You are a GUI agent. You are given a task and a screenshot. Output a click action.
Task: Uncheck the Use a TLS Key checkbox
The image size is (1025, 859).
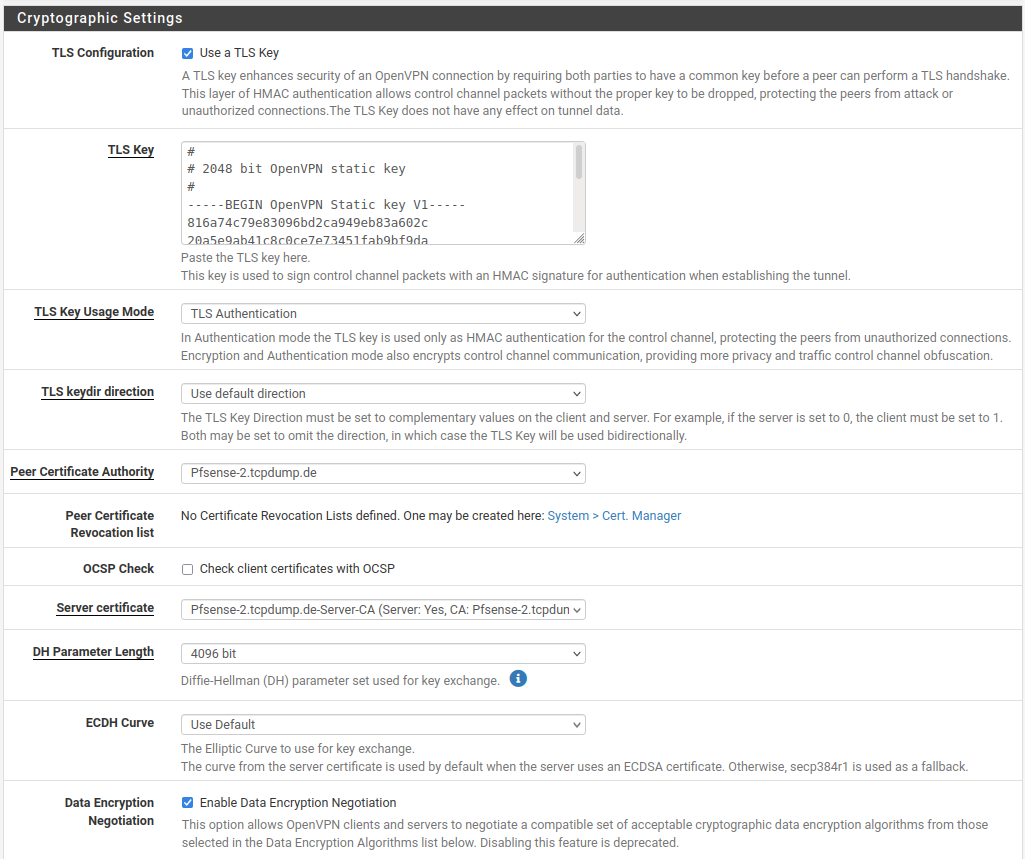[x=187, y=53]
